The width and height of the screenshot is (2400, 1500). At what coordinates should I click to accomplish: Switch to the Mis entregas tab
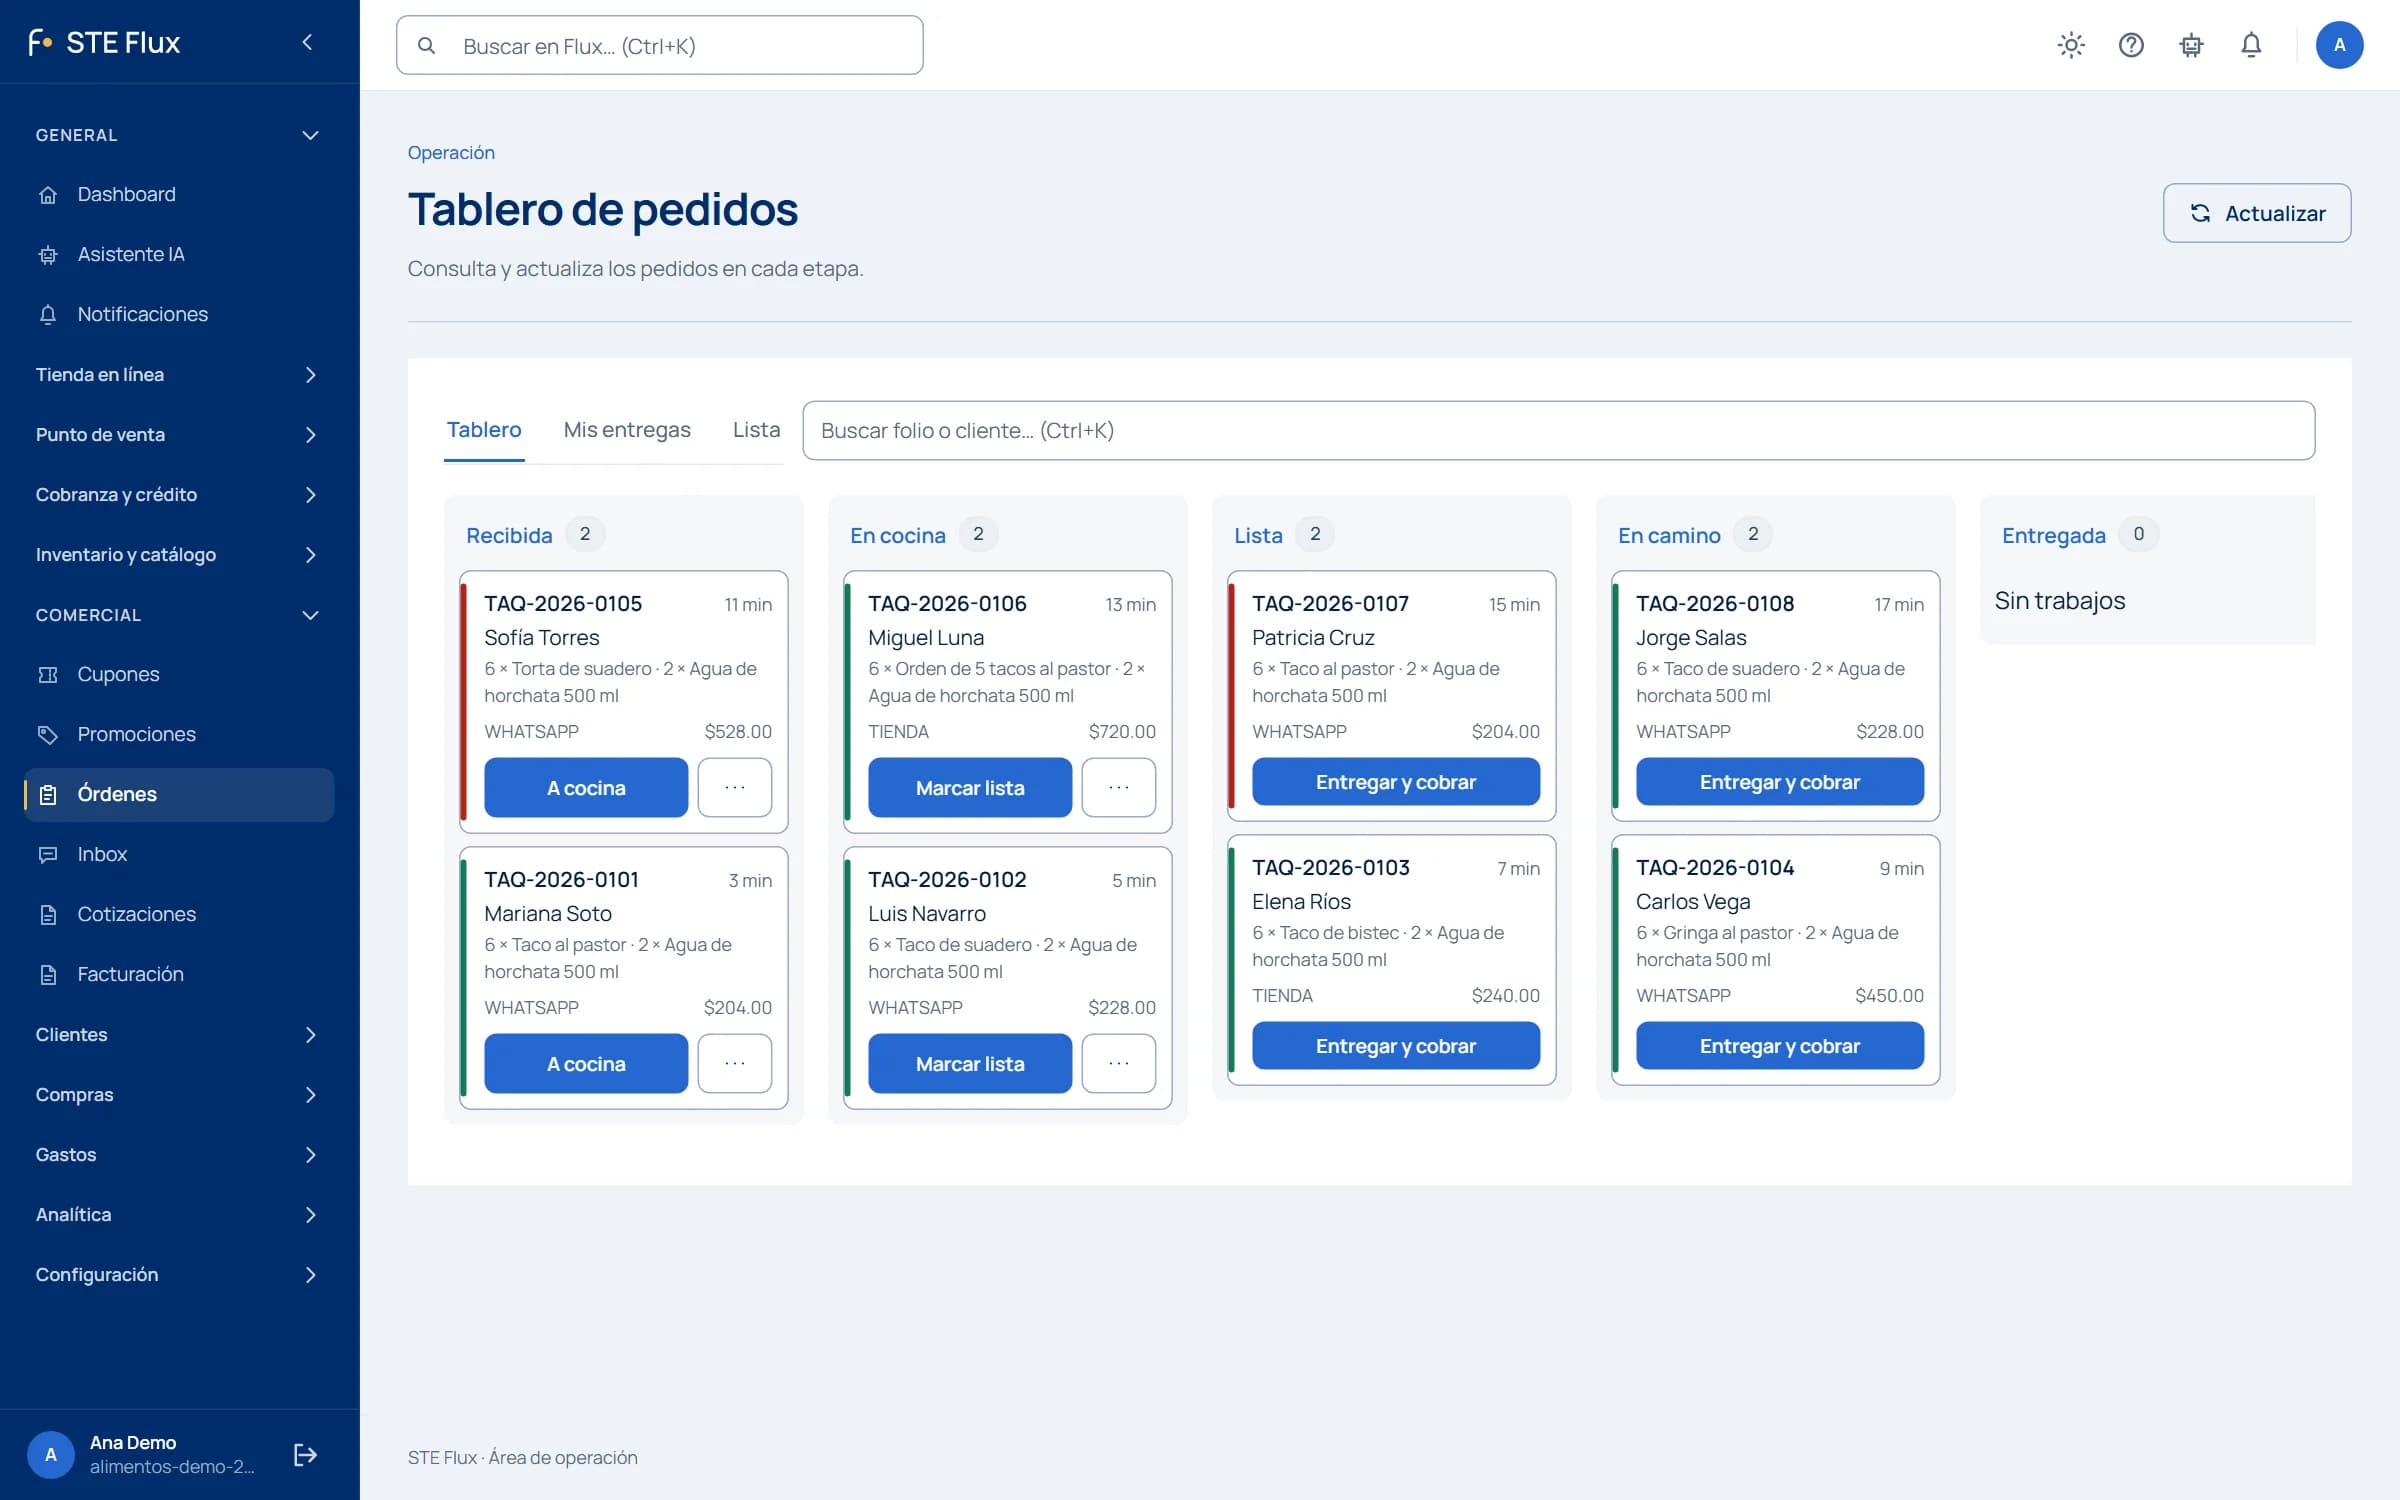(x=627, y=430)
